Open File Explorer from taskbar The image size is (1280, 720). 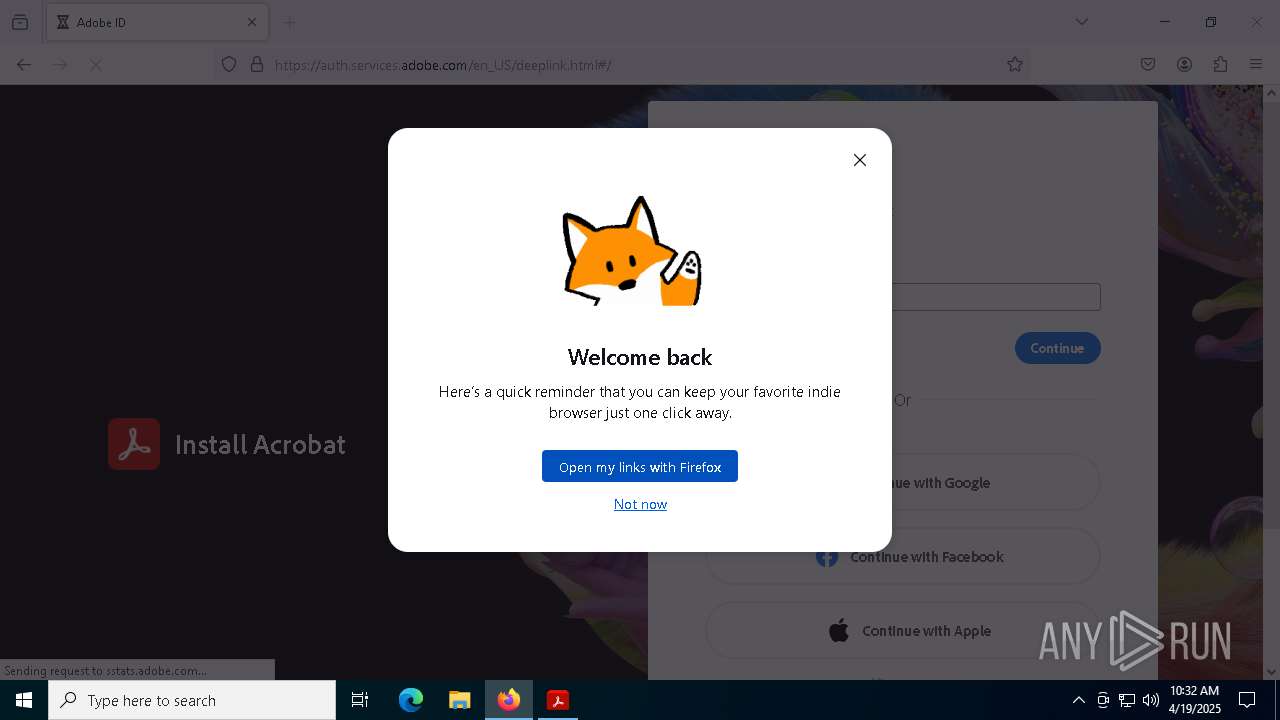tap(459, 700)
